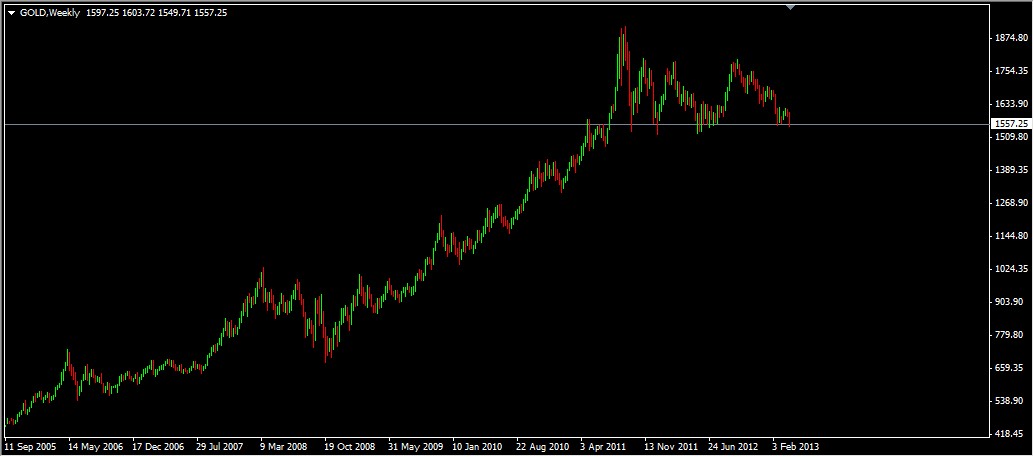Click the chart shift triangle marker at top

click(x=791, y=7)
